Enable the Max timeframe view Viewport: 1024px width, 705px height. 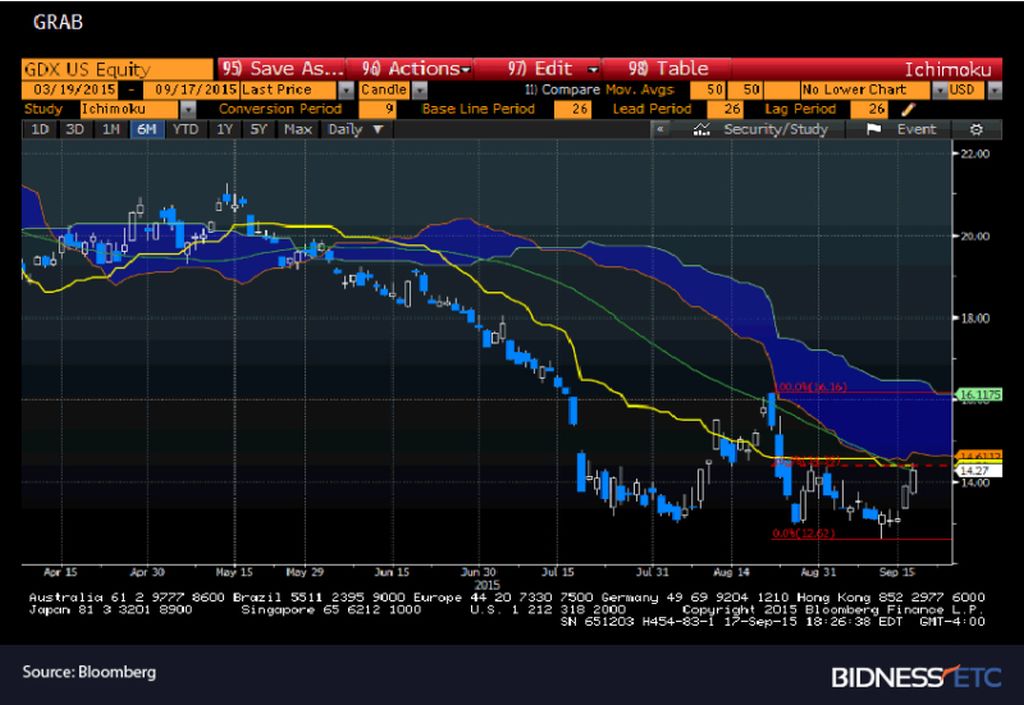click(297, 129)
